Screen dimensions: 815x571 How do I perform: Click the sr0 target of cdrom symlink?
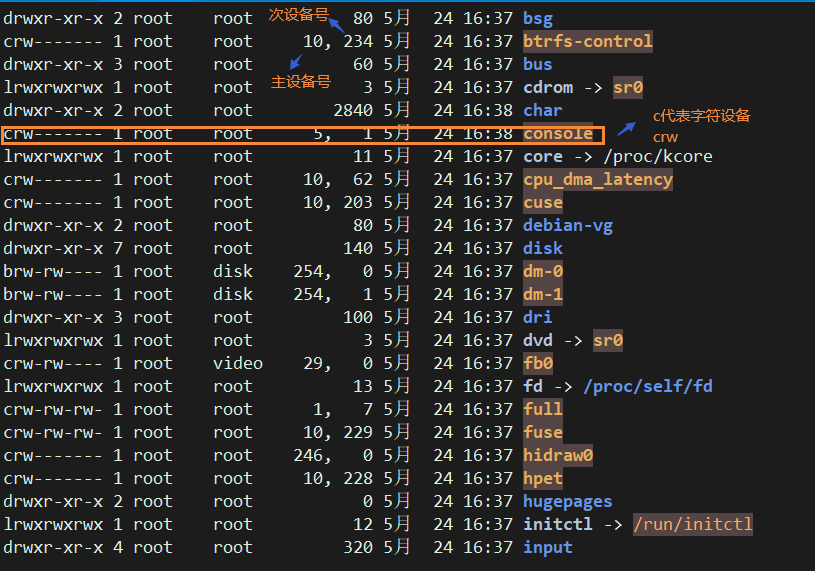(x=628, y=87)
